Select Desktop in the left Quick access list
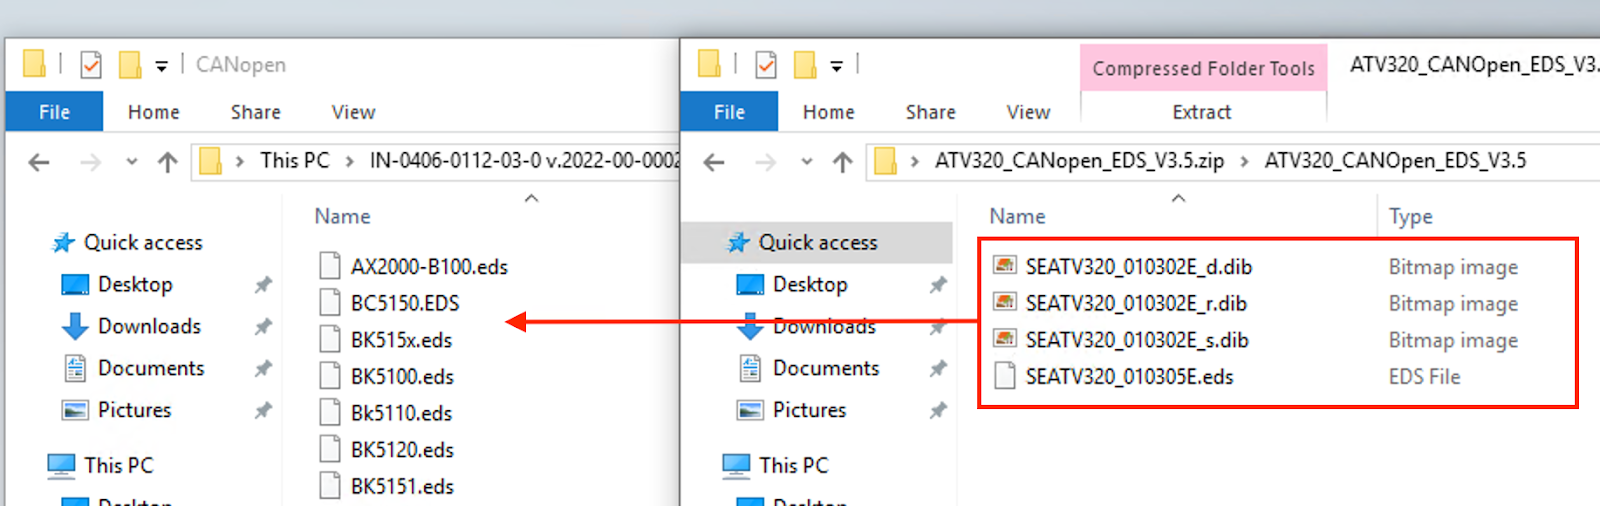The image size is (1600, 506). click(135, 285)
